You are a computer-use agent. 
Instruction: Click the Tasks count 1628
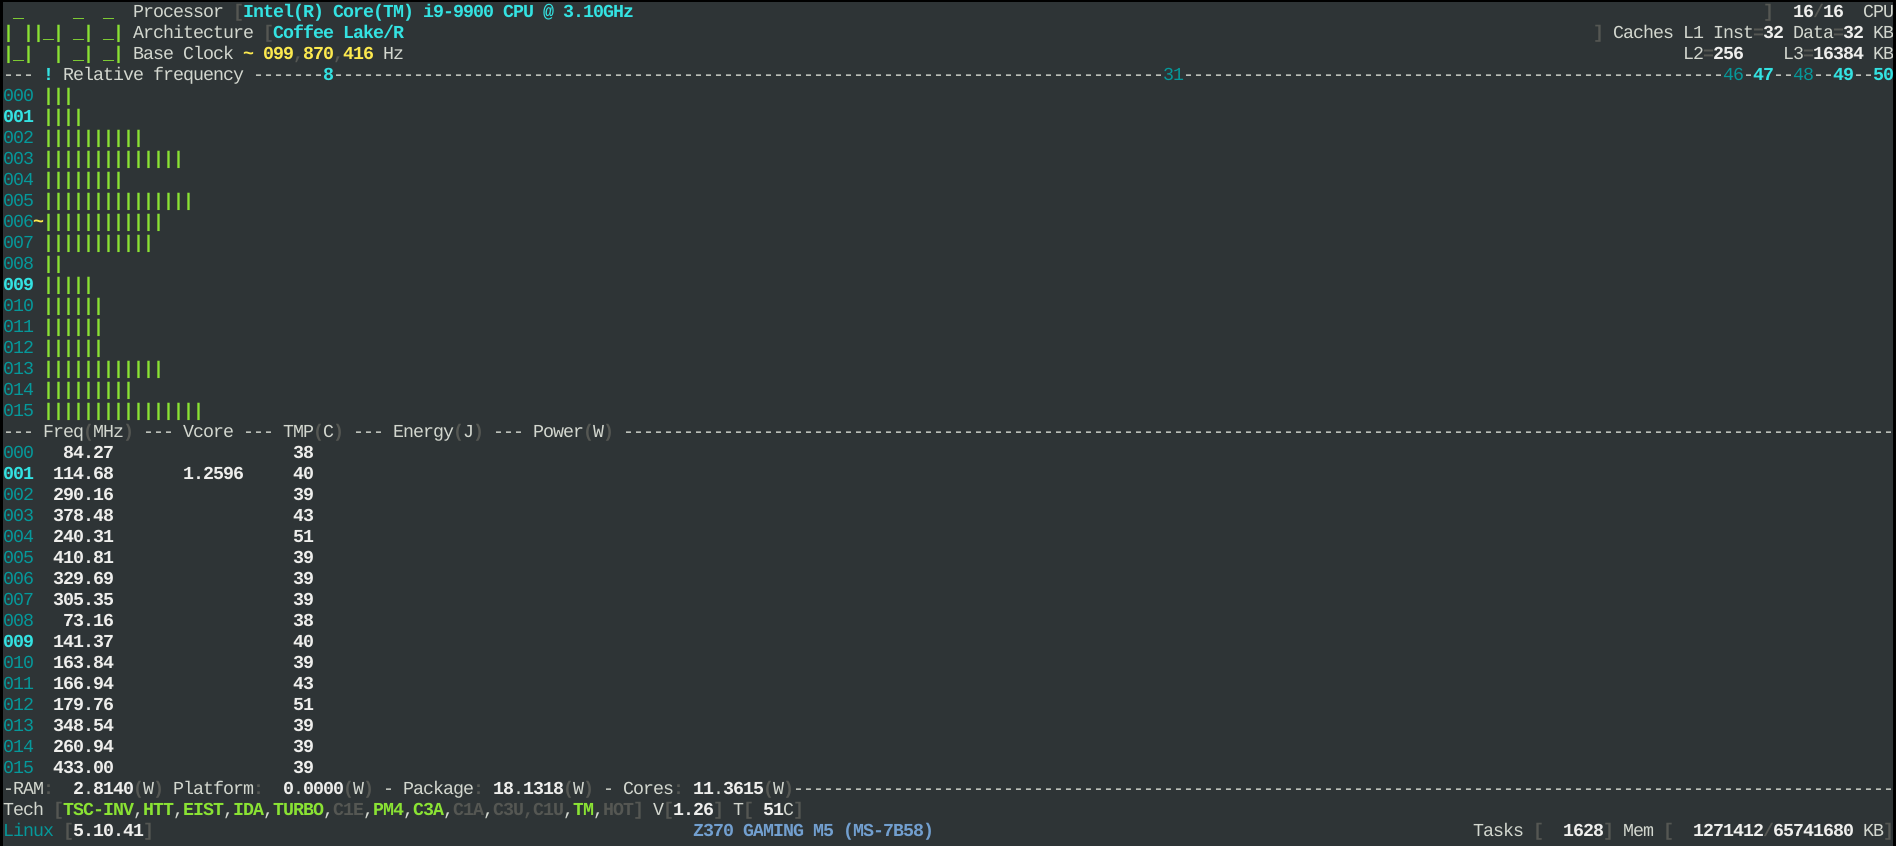1583,831
